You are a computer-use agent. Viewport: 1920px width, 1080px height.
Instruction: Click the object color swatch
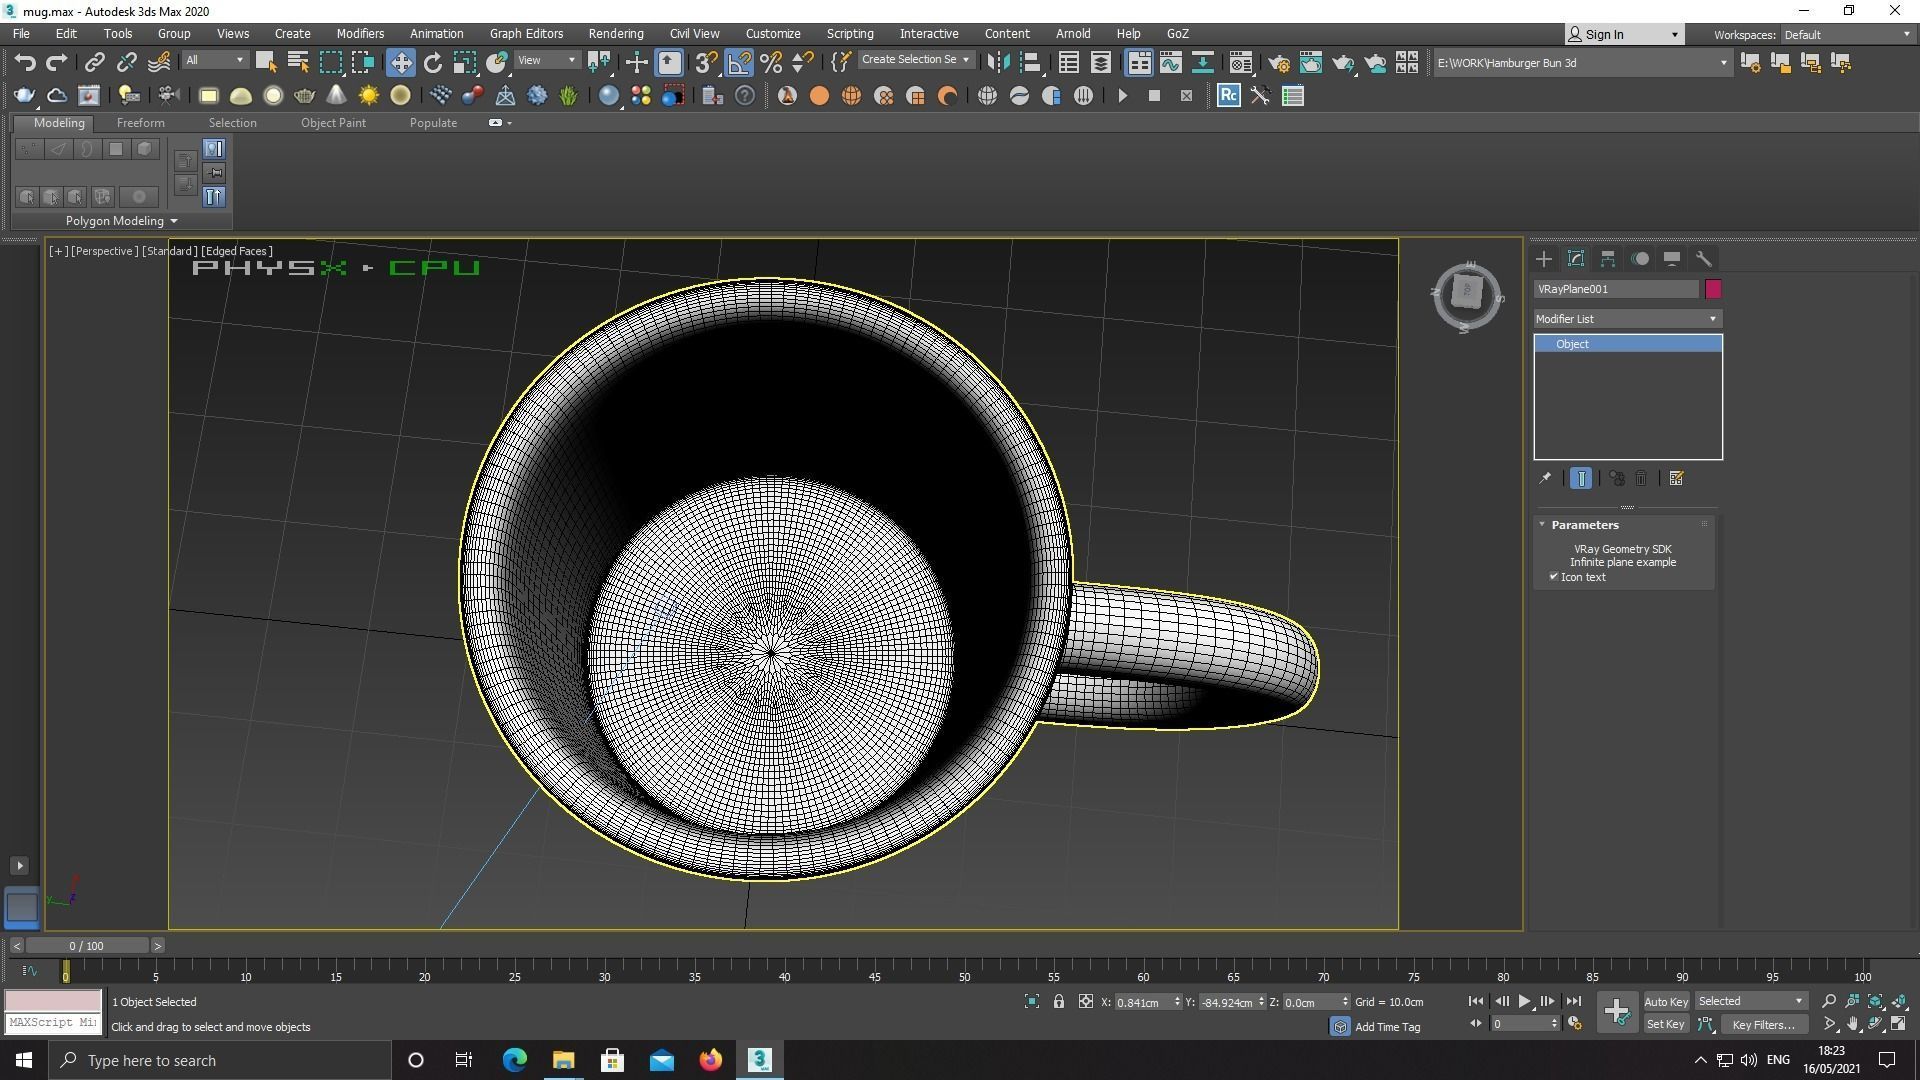1713,289
